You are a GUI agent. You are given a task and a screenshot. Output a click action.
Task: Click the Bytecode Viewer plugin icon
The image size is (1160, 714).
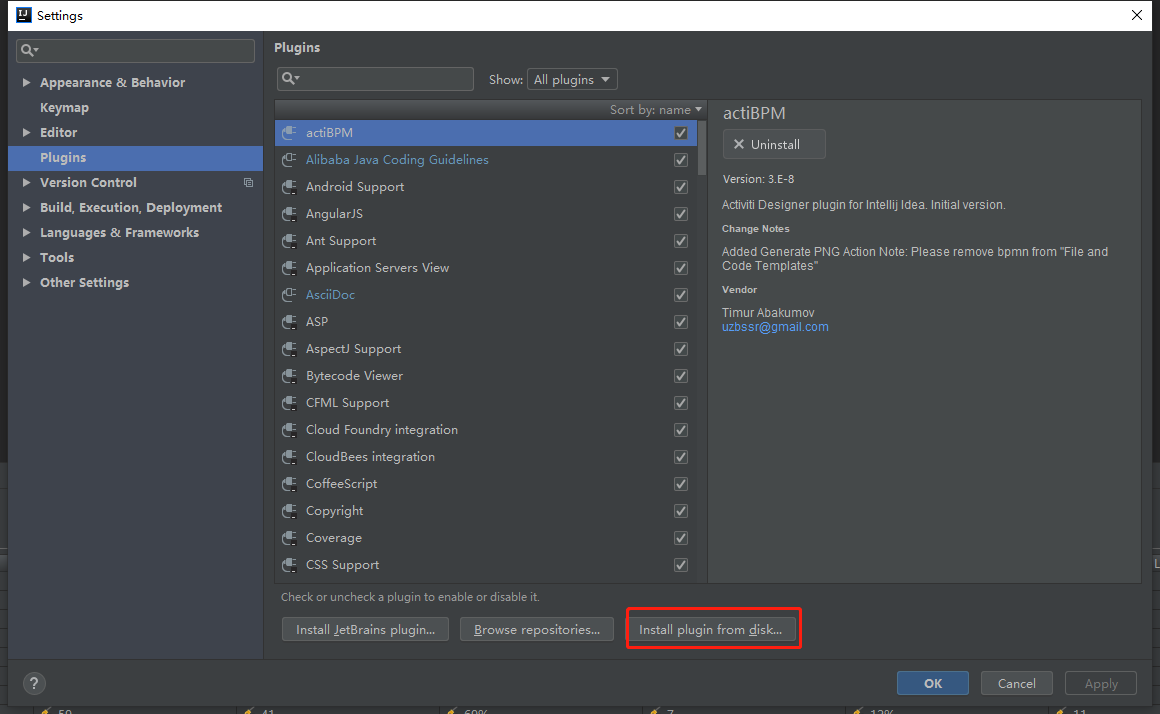pyautogui.click(x=289, y=376)
